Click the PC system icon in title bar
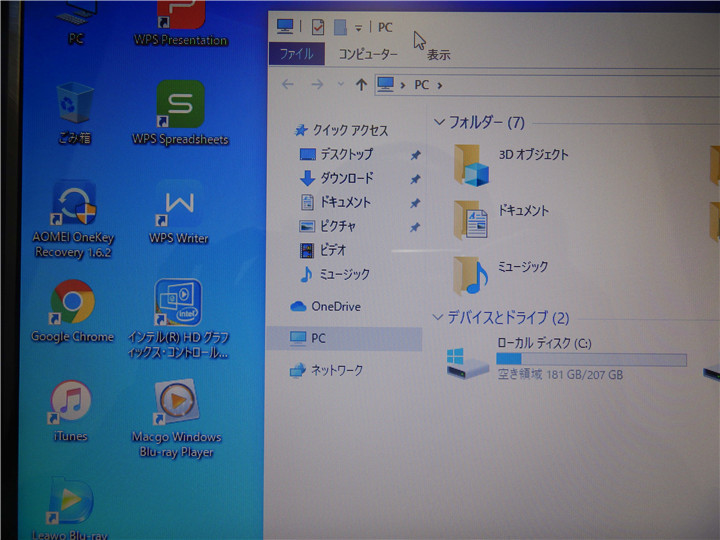This screenshot has width=720, height=540. [285, 26]
